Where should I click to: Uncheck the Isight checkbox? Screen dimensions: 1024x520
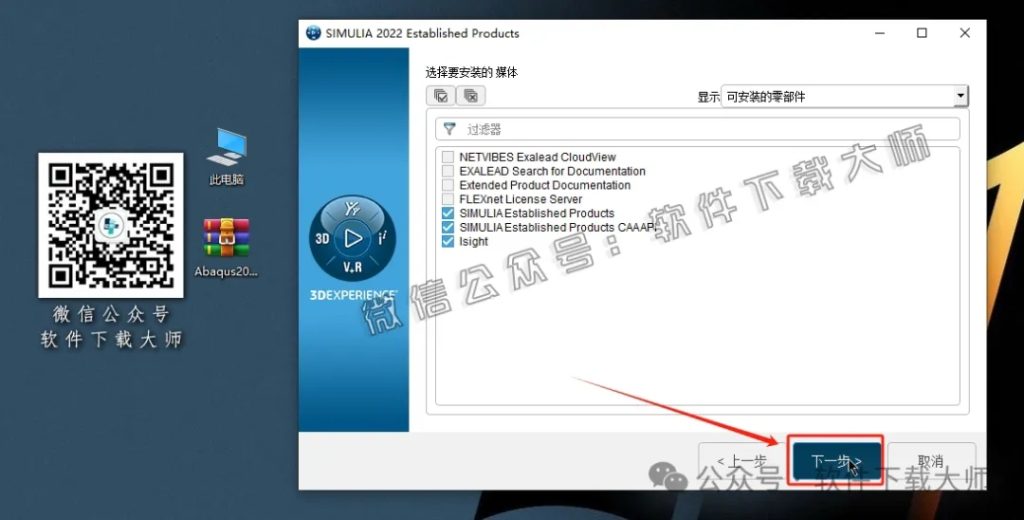(447, 241)
